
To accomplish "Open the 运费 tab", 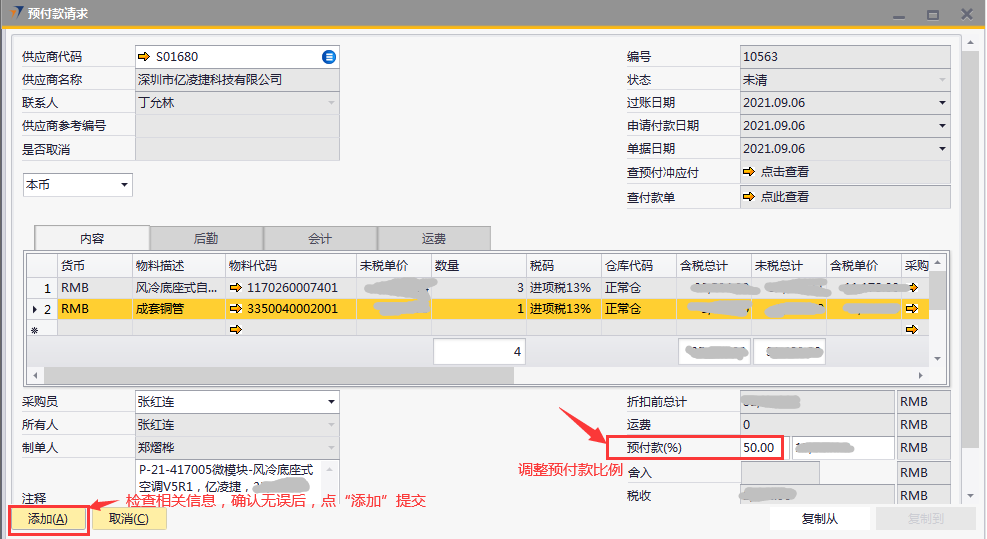I will [x=434, y=238].
